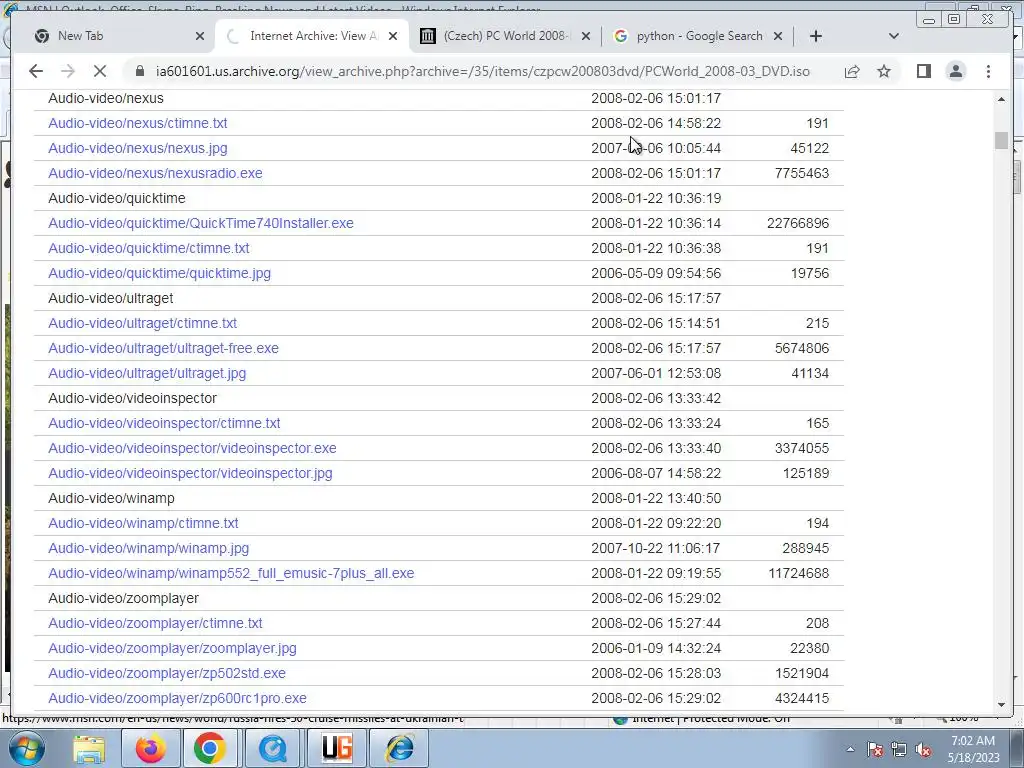Click the Audio-video/quicktime folder text
Image resolution: width=1024 pixels, height=768 pixels.
(x=117, y=198)
